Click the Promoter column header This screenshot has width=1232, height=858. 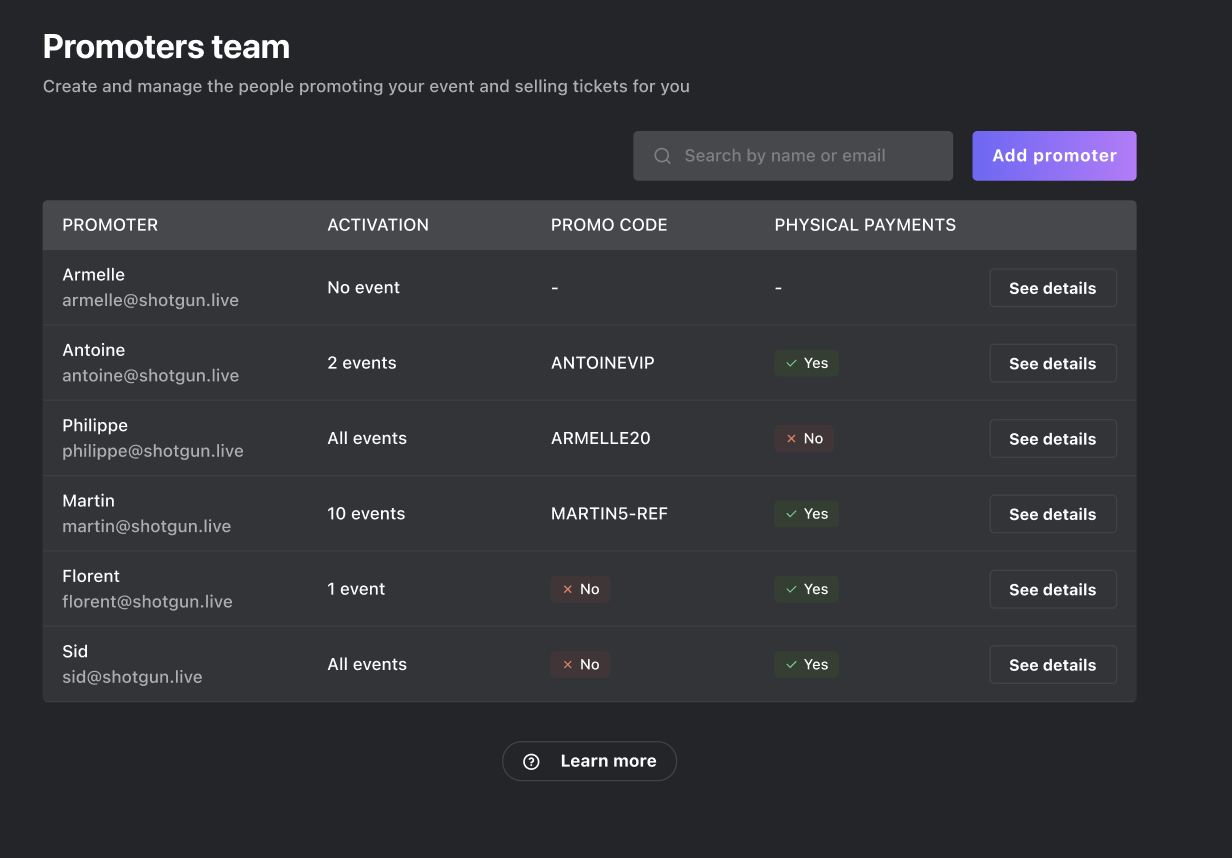click(110, 225)
